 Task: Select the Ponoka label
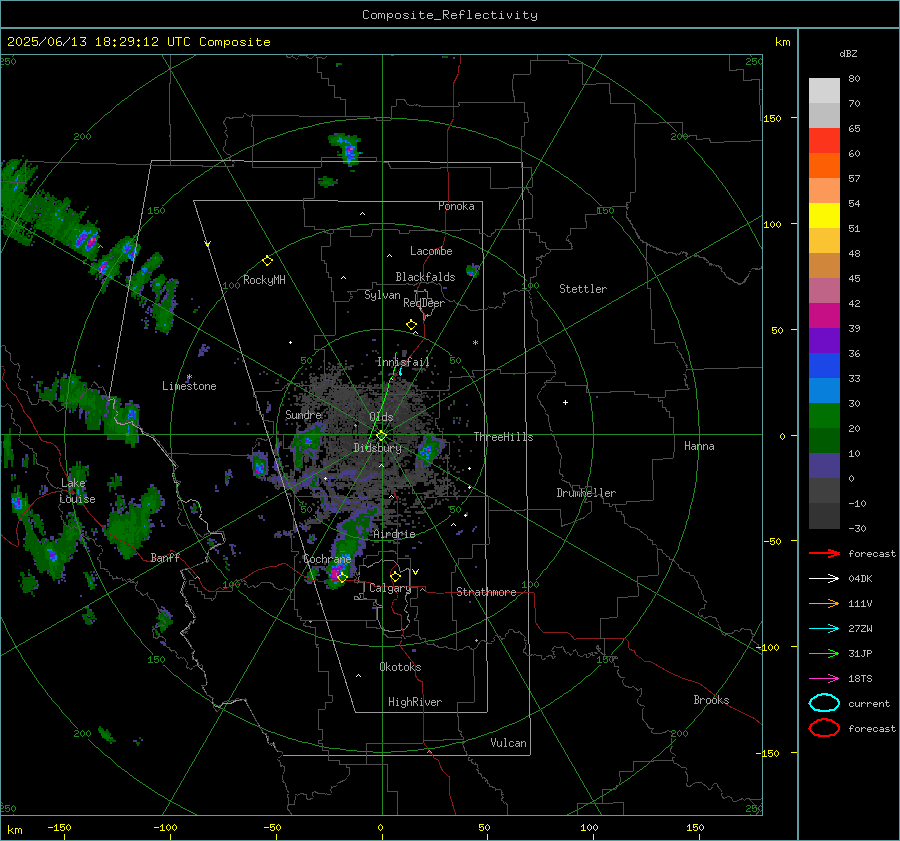coord(456,207)
